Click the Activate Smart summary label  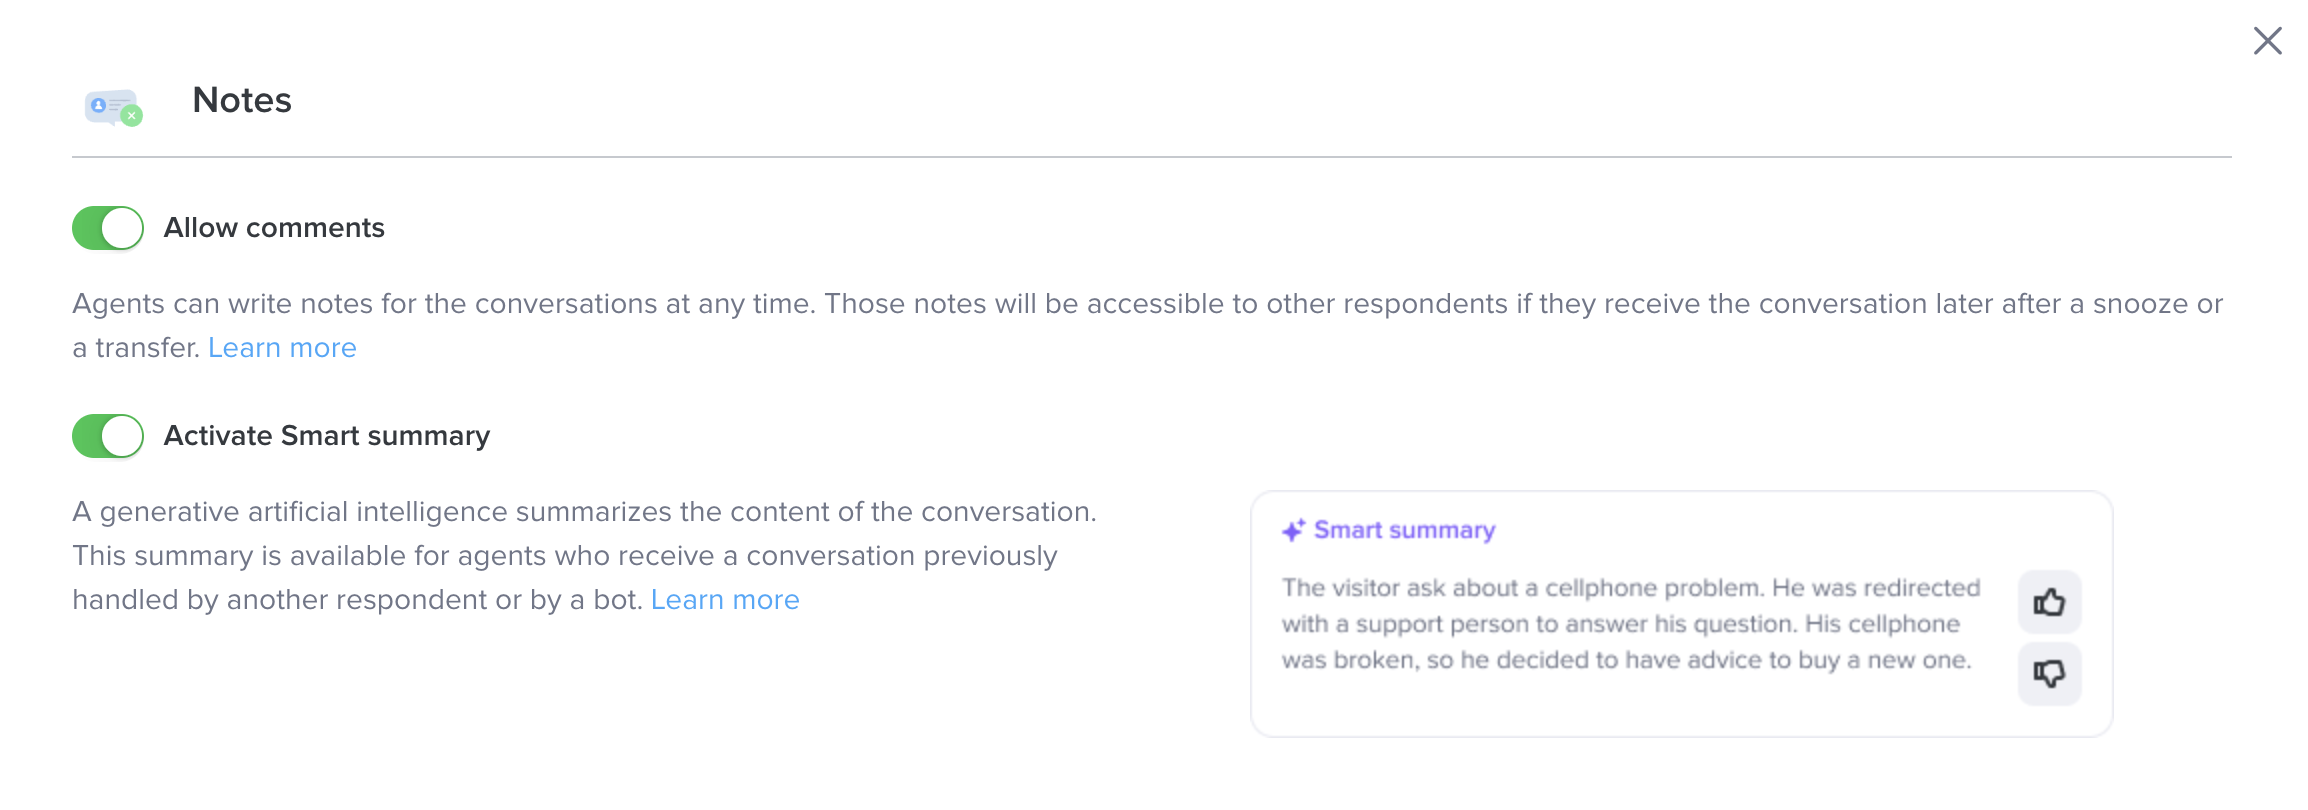click(327, 436)
